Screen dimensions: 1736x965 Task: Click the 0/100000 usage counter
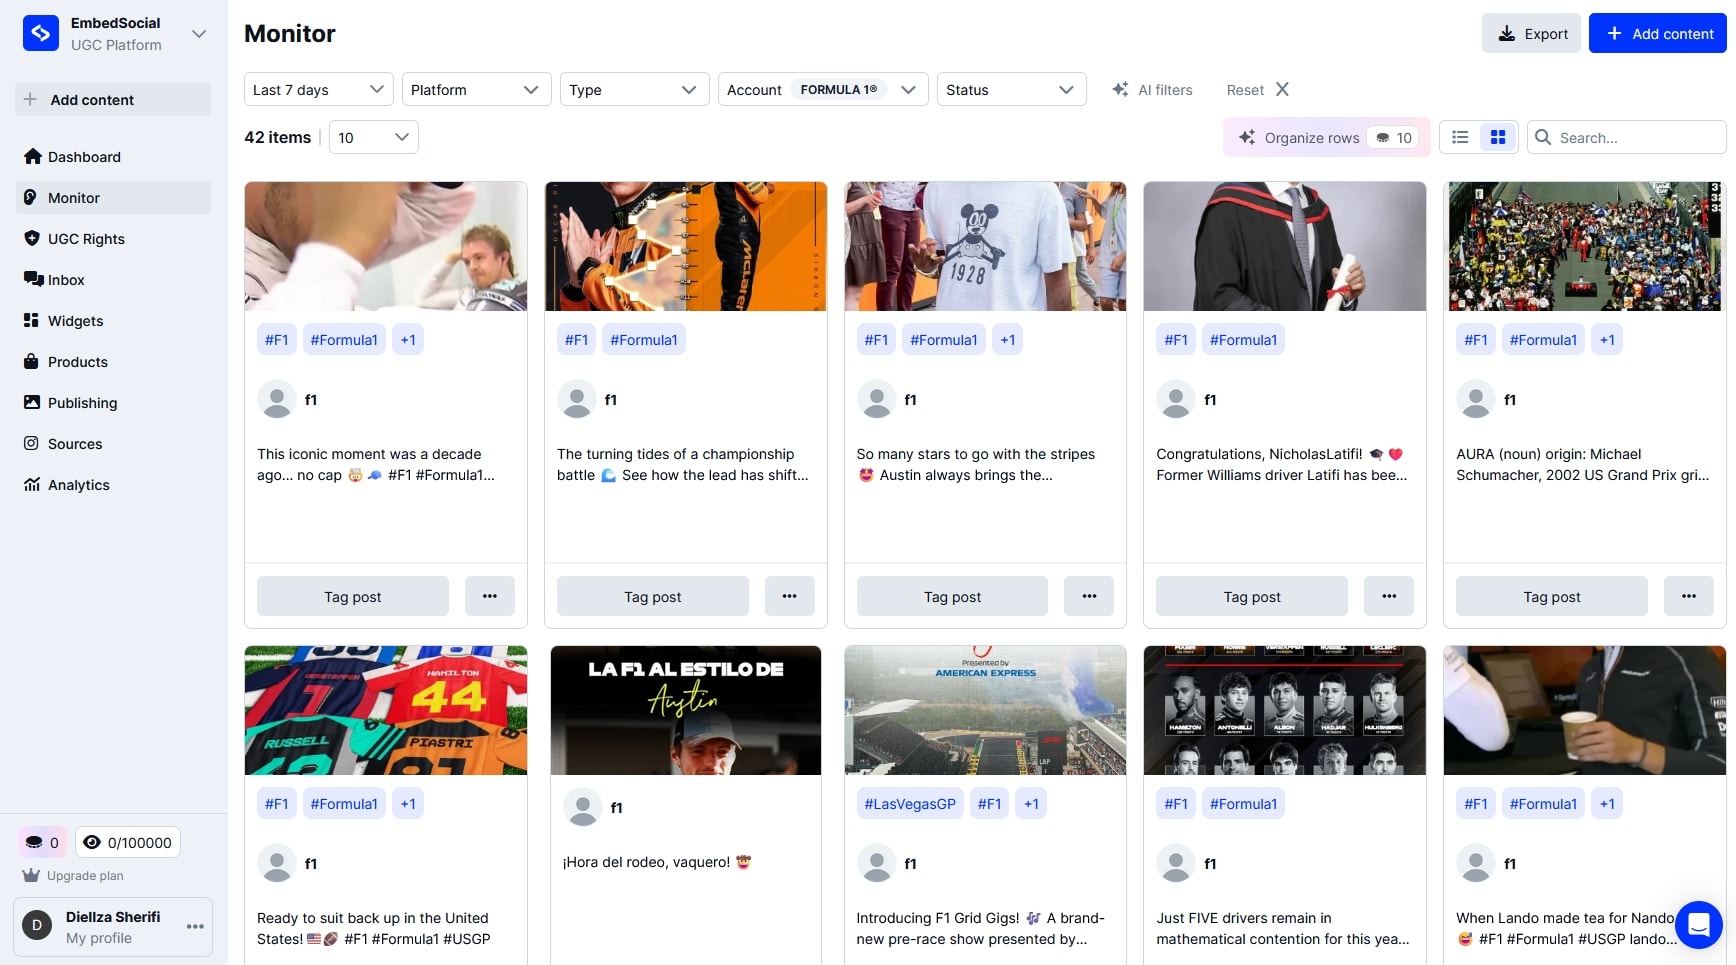tap(127, 842)
